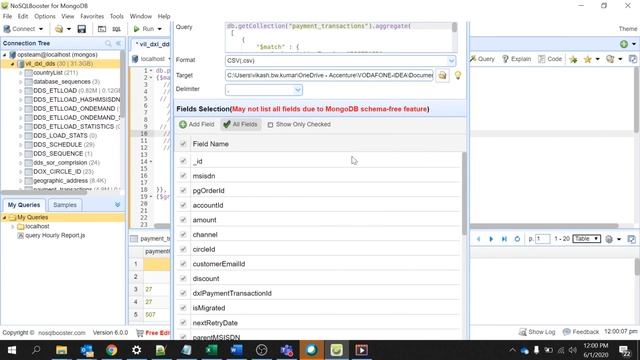Uncheck the msisdn field checkbox
640x360 pixels.
click(183, 176)
